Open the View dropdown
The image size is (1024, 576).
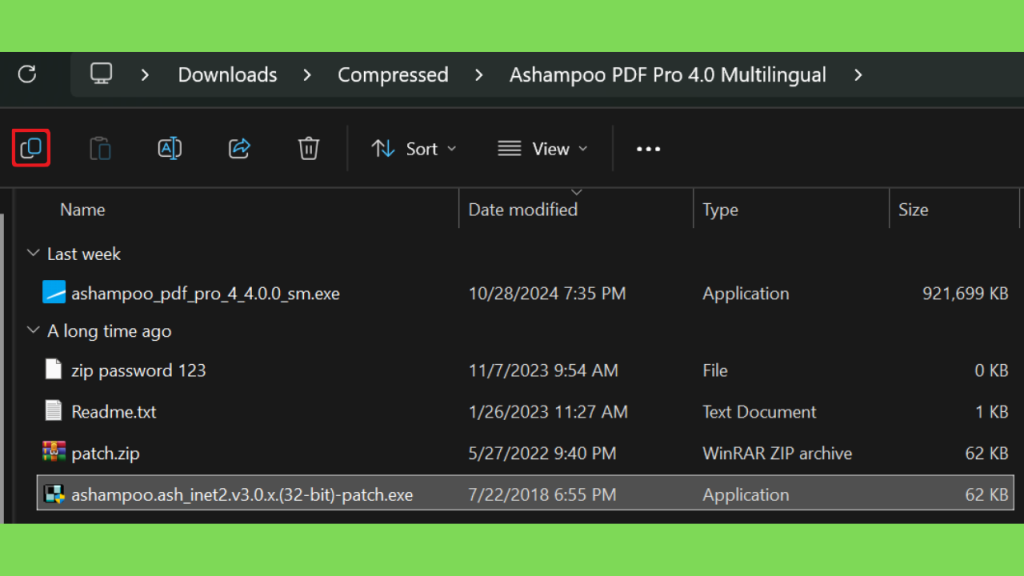tap(543, 149)
